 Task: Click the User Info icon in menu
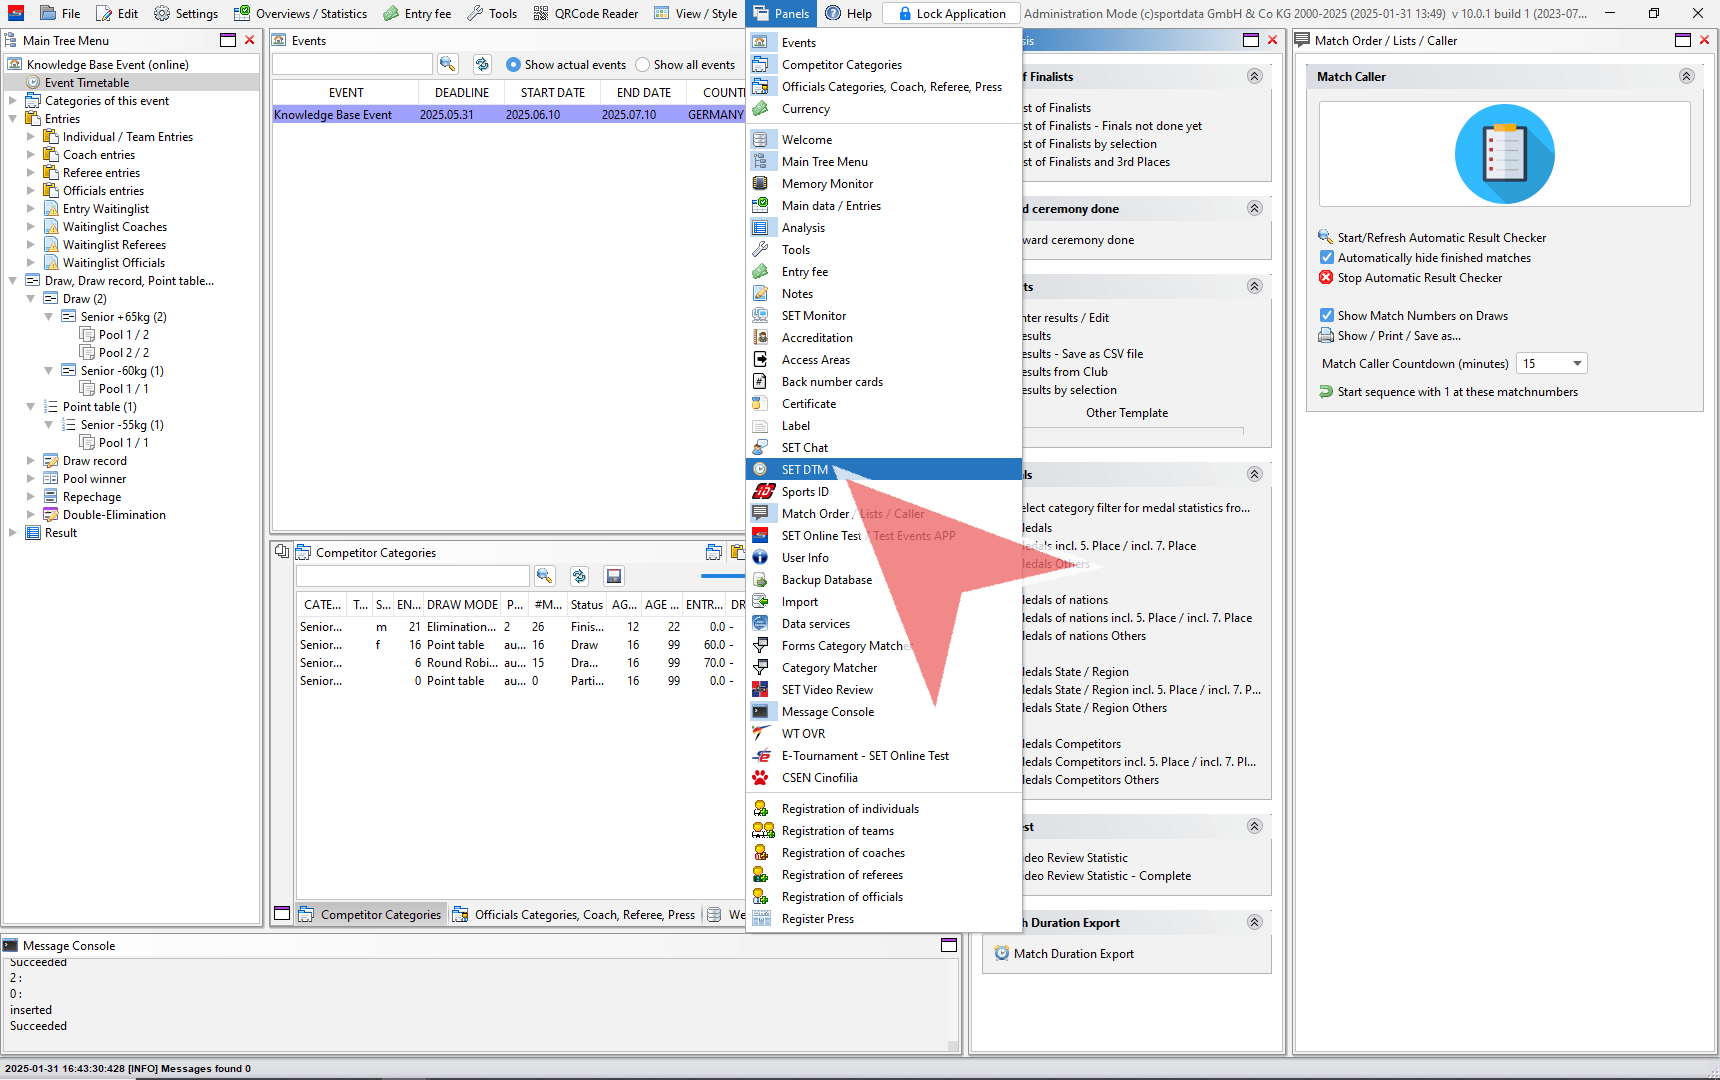coord(761,558)
